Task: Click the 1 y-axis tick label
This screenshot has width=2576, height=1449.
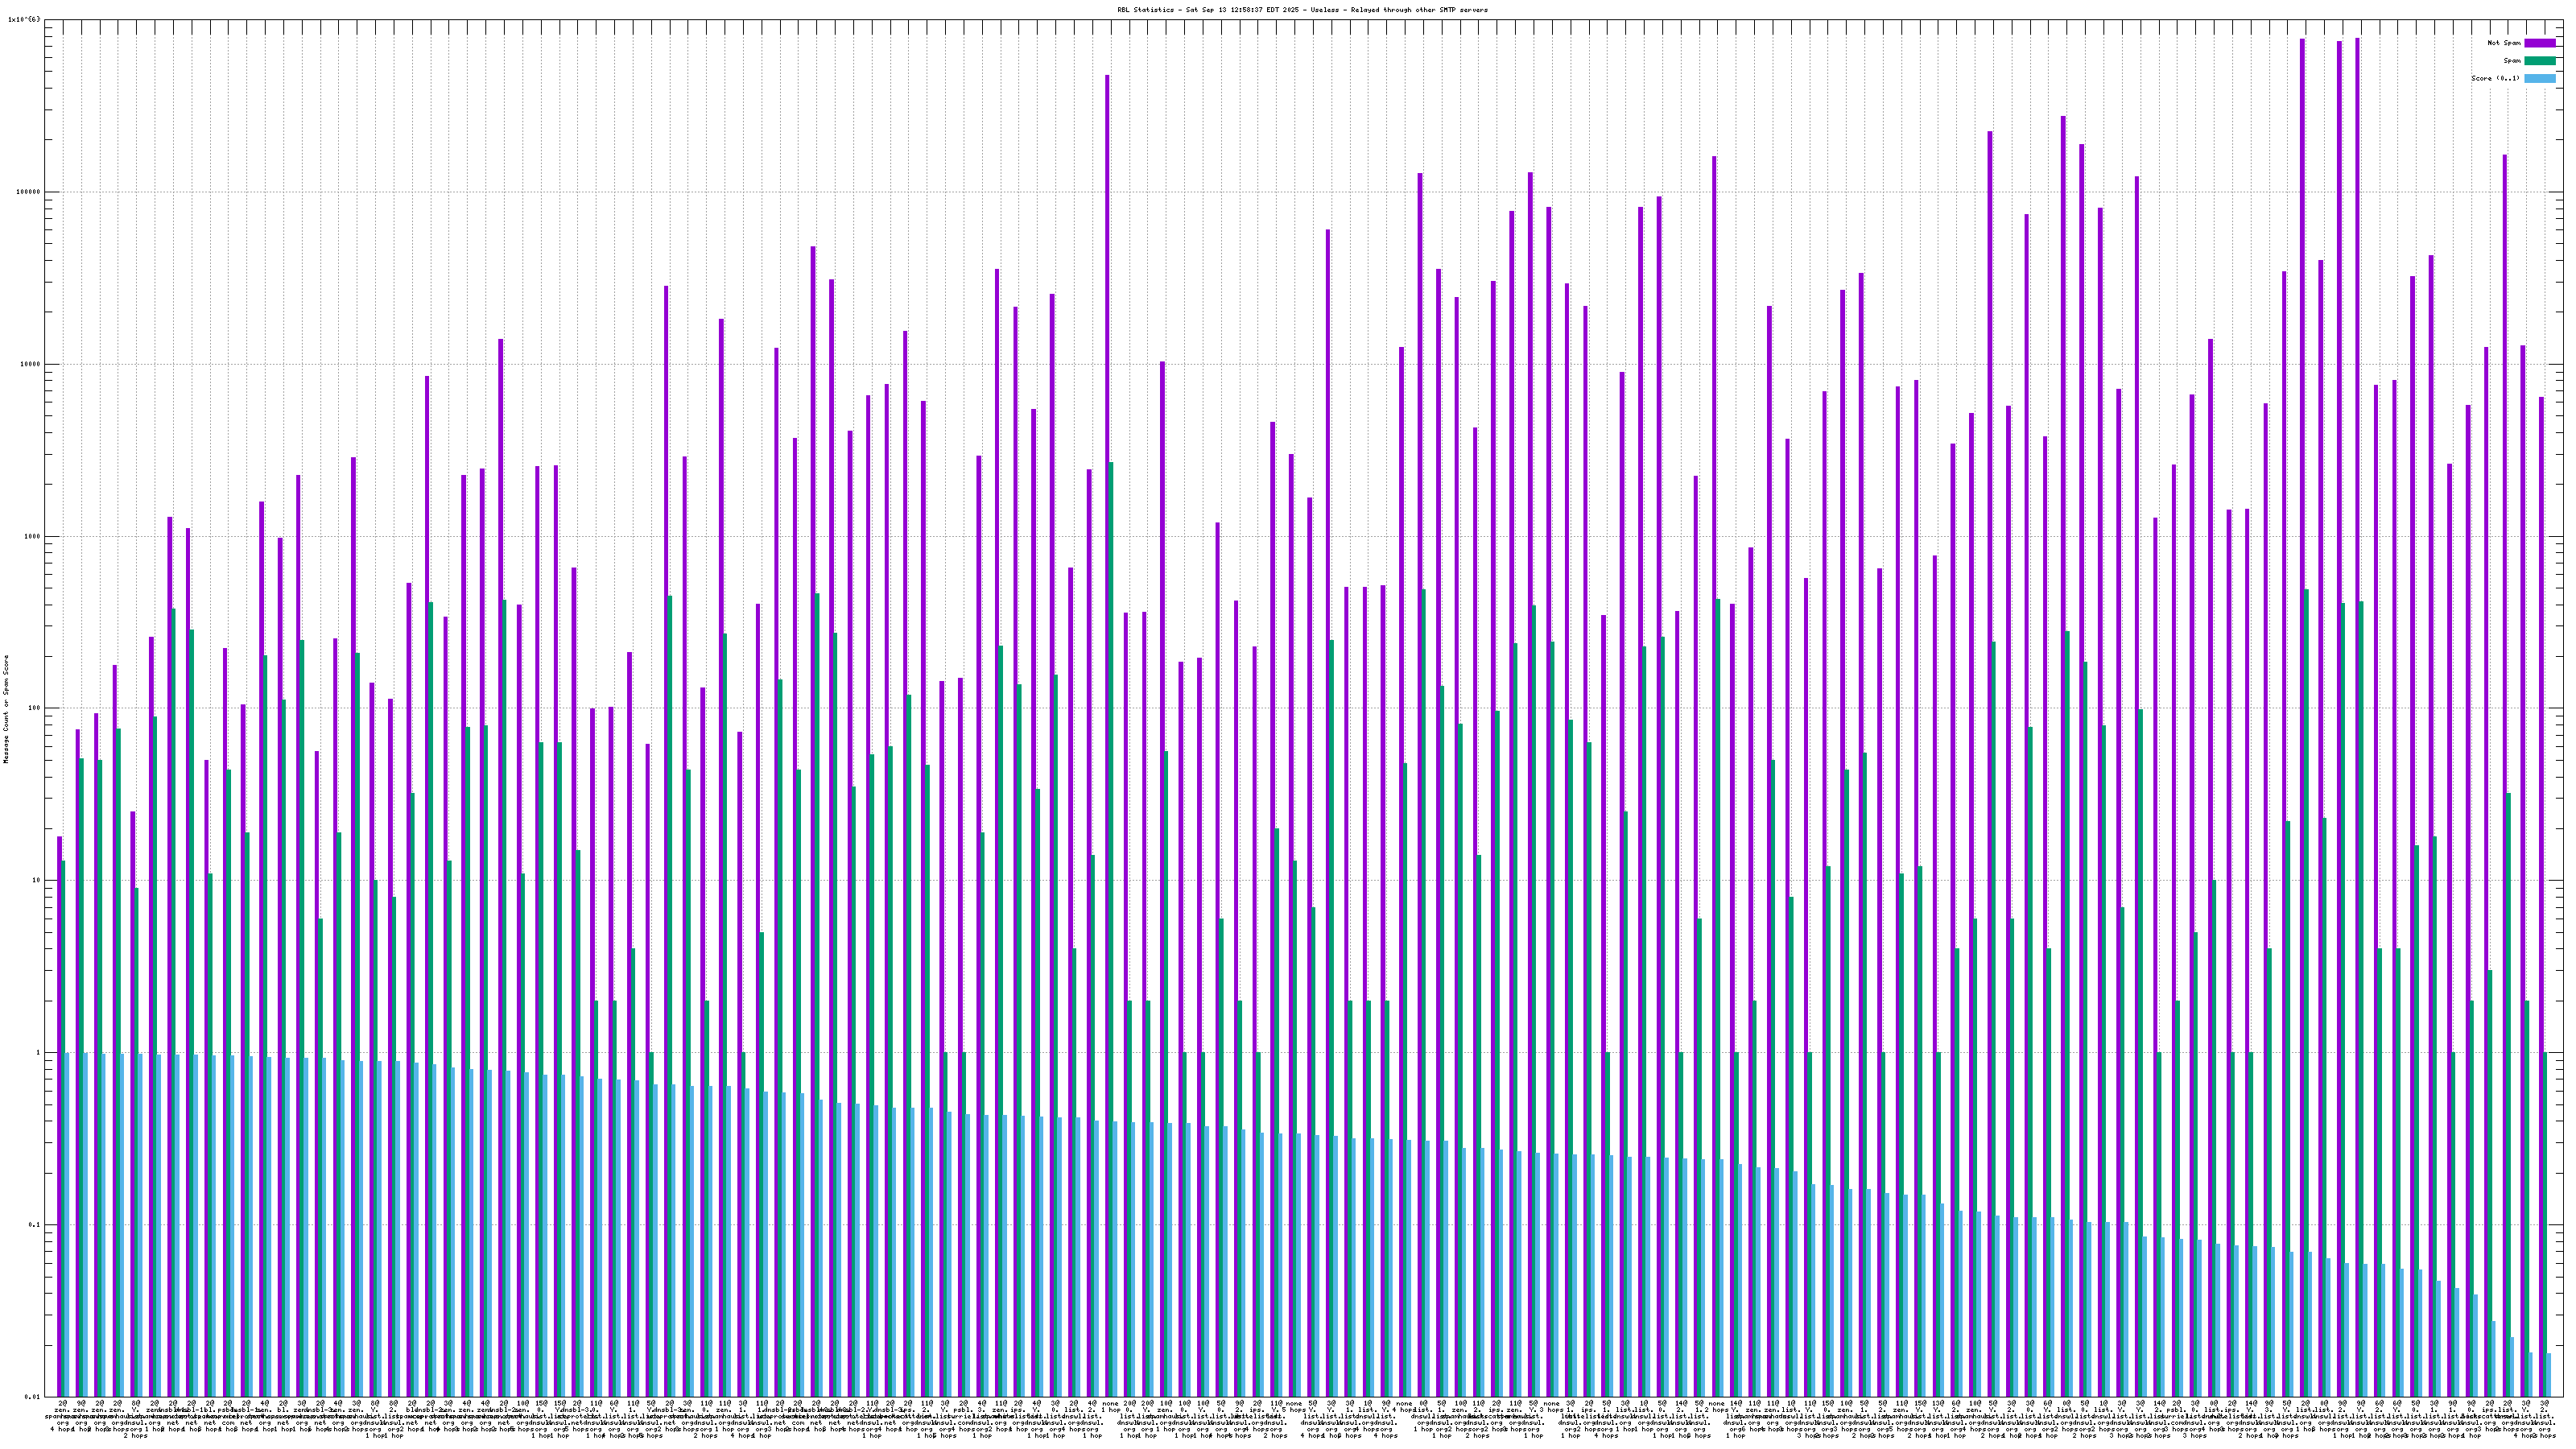Action: tap(39, 1053)
